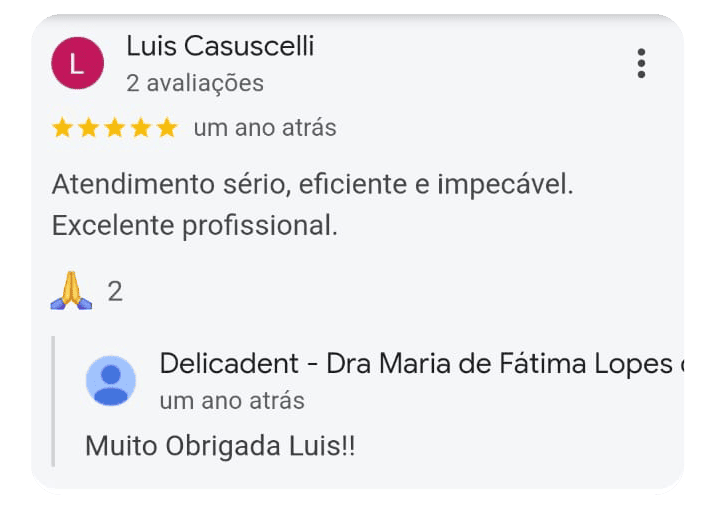Screen dimensions: 717x509
Task: Click the gray vertical reply thread bar
Action: coord(54,402)
